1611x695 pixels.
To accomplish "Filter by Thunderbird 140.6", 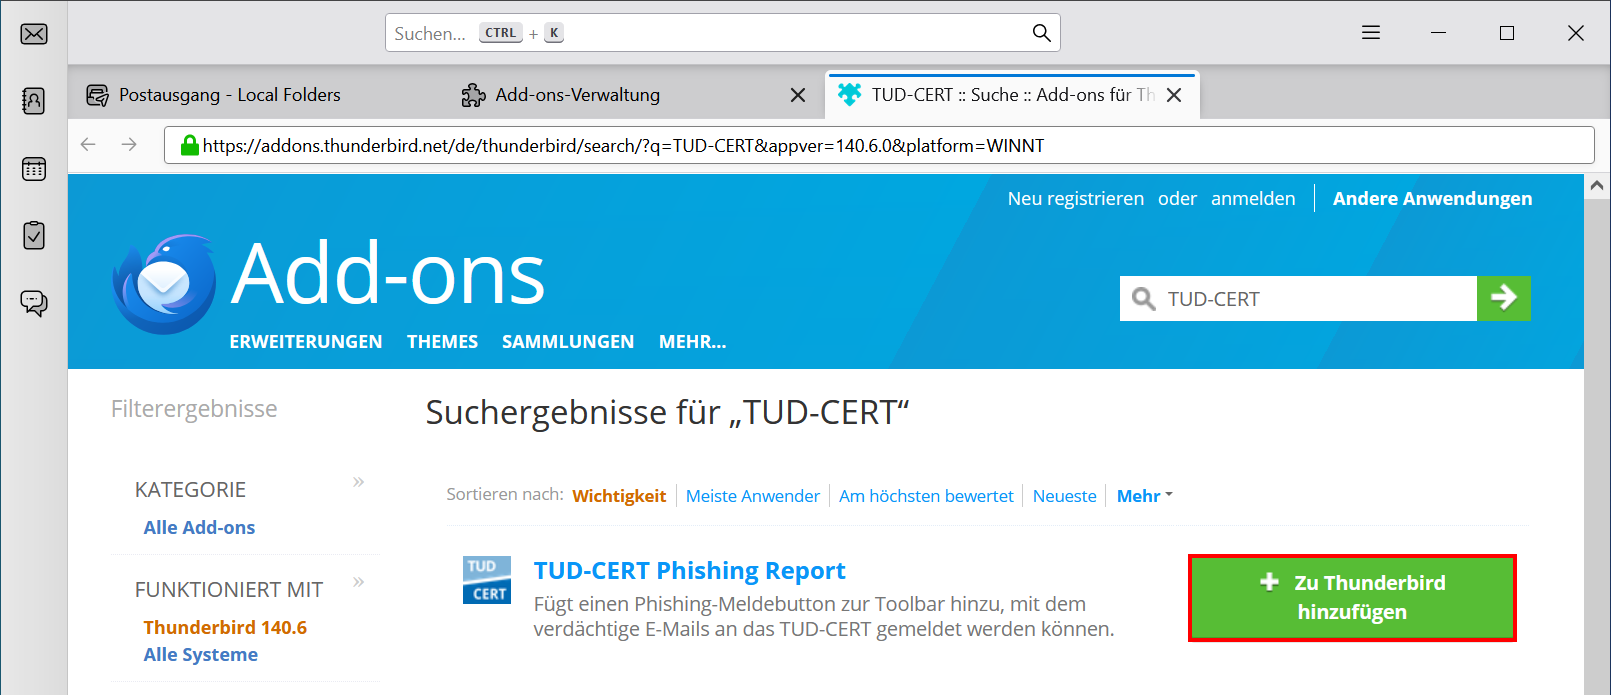I will point(225,628).
